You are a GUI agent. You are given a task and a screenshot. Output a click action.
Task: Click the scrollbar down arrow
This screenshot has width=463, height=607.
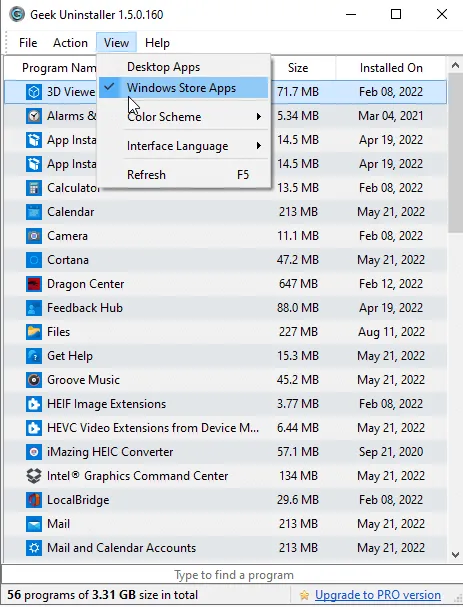tap(455, 555)
